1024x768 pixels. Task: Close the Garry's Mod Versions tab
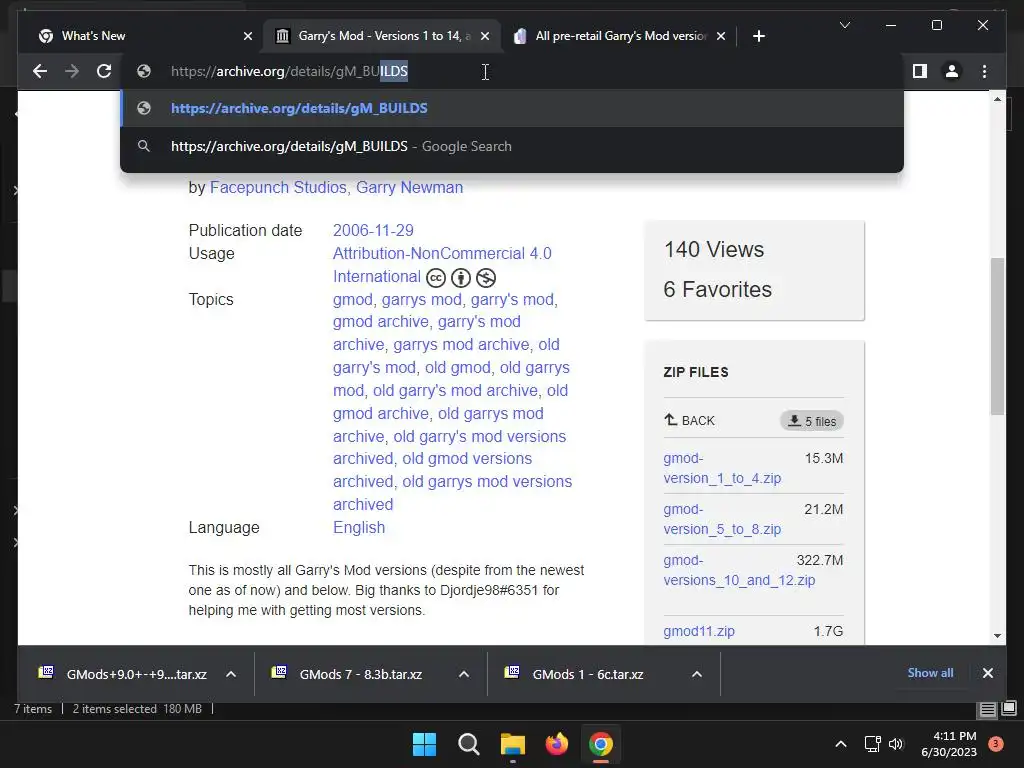485,36
